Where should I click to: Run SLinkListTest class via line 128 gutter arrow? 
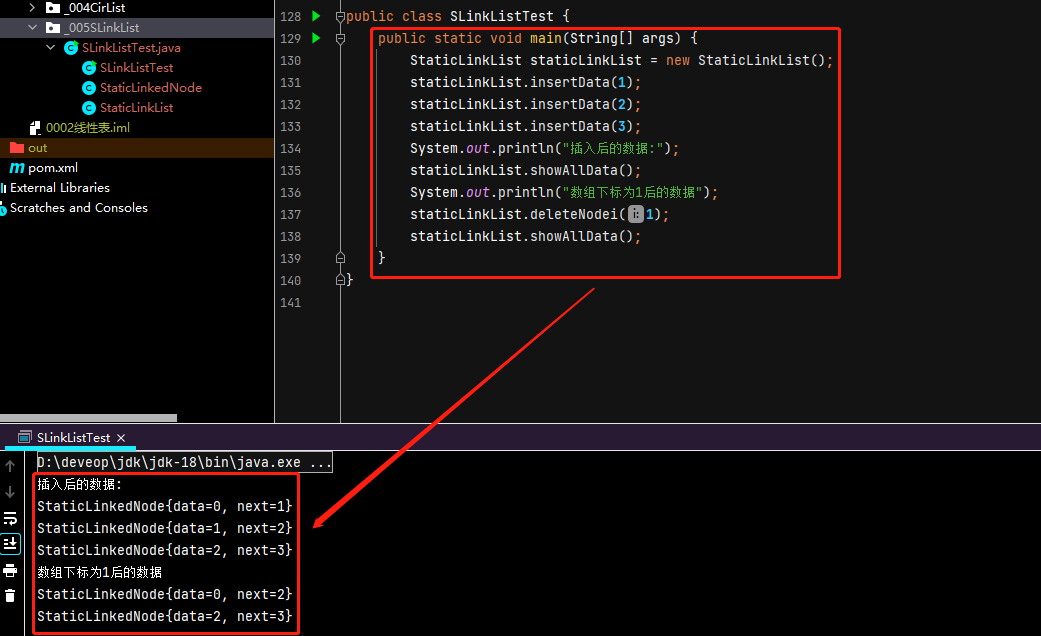[317, 16]
